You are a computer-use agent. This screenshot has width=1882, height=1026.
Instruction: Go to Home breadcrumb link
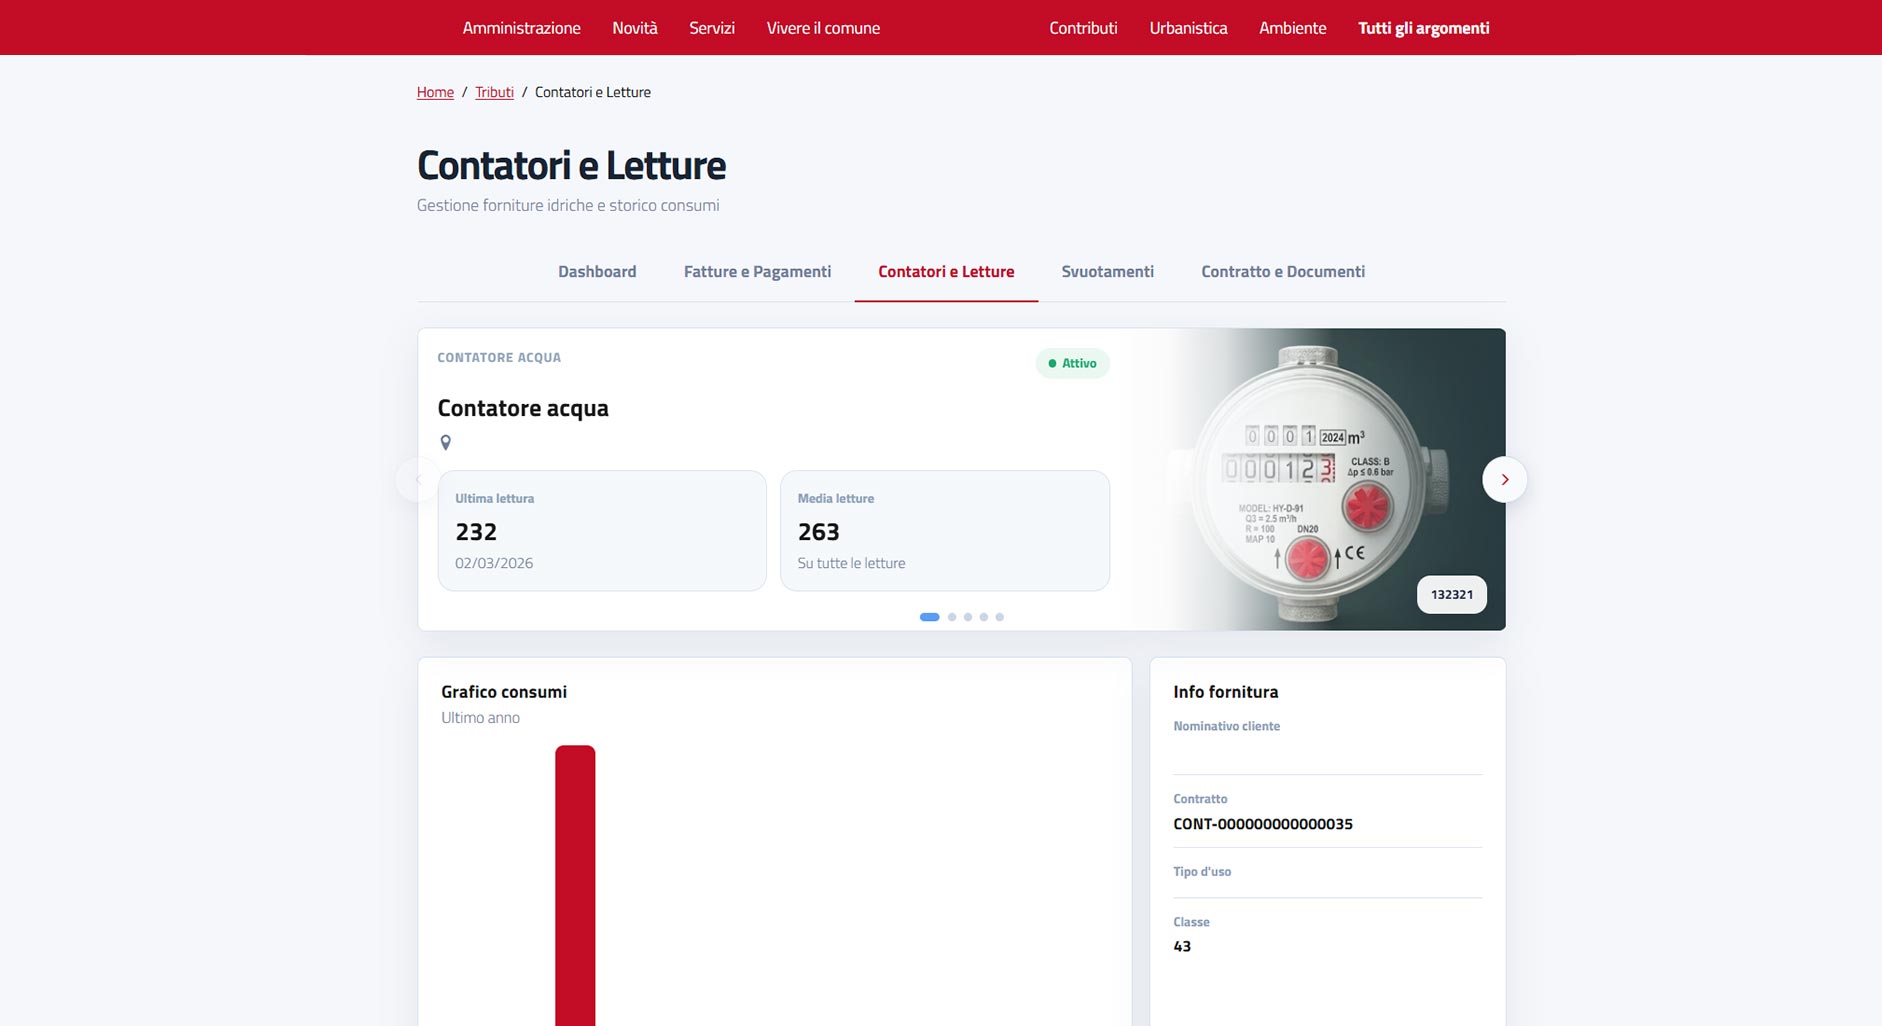435,92
